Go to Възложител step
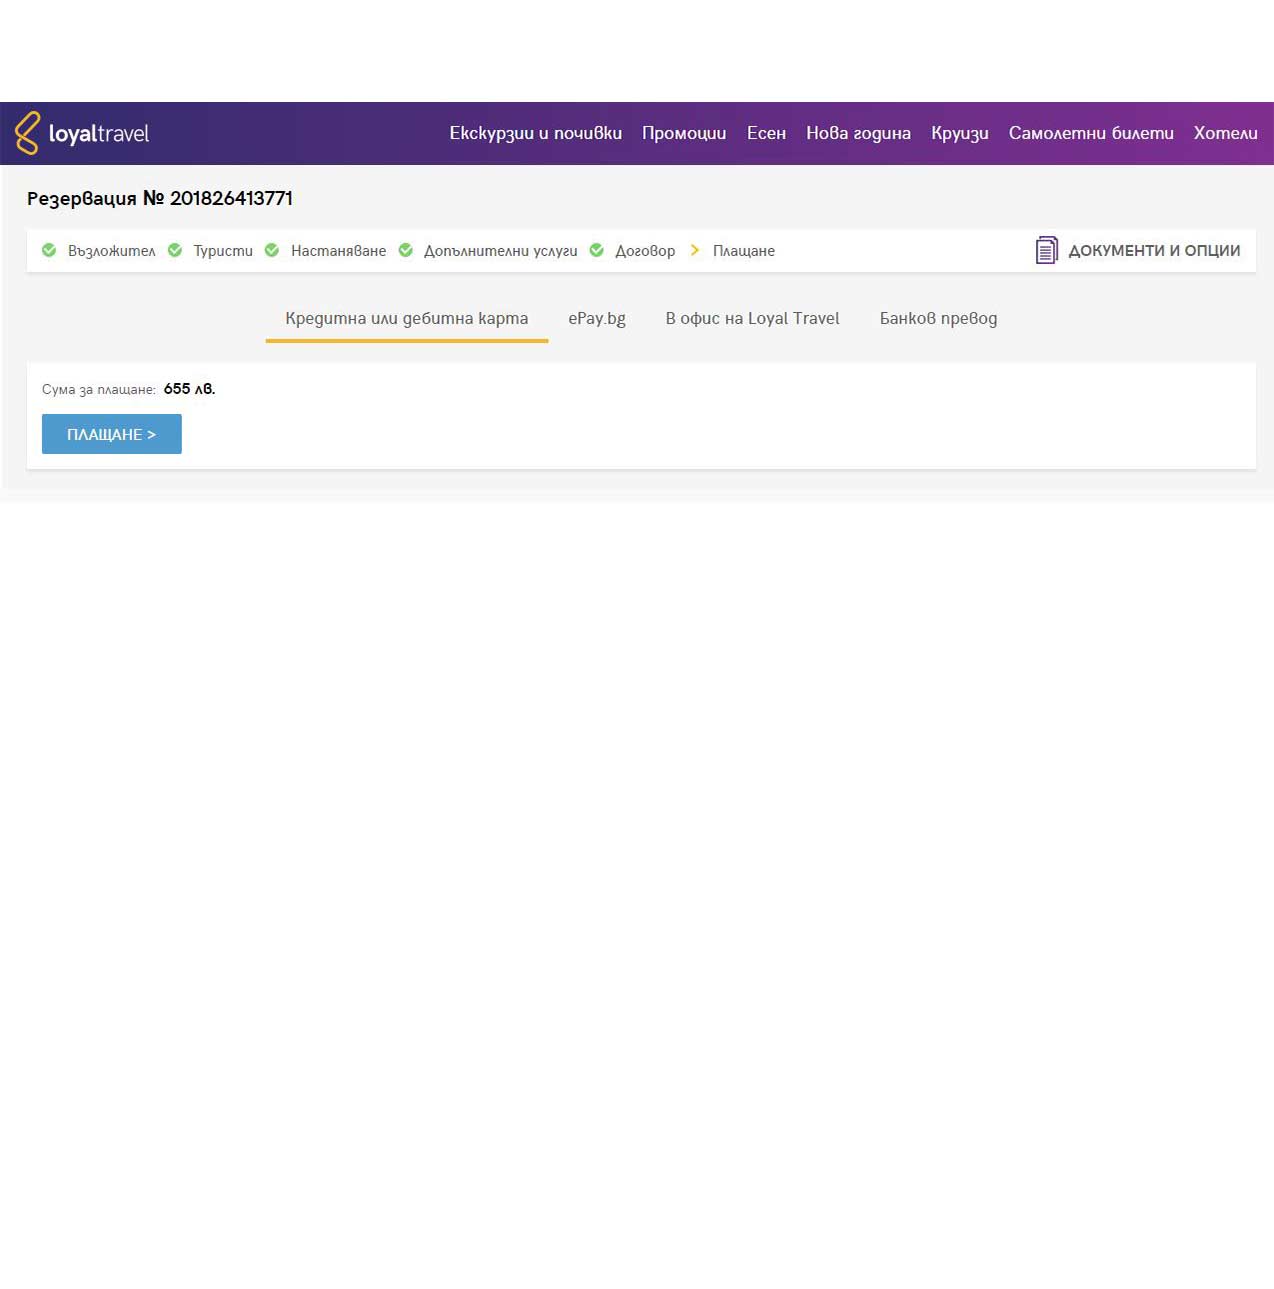 [x=112, y=251]
